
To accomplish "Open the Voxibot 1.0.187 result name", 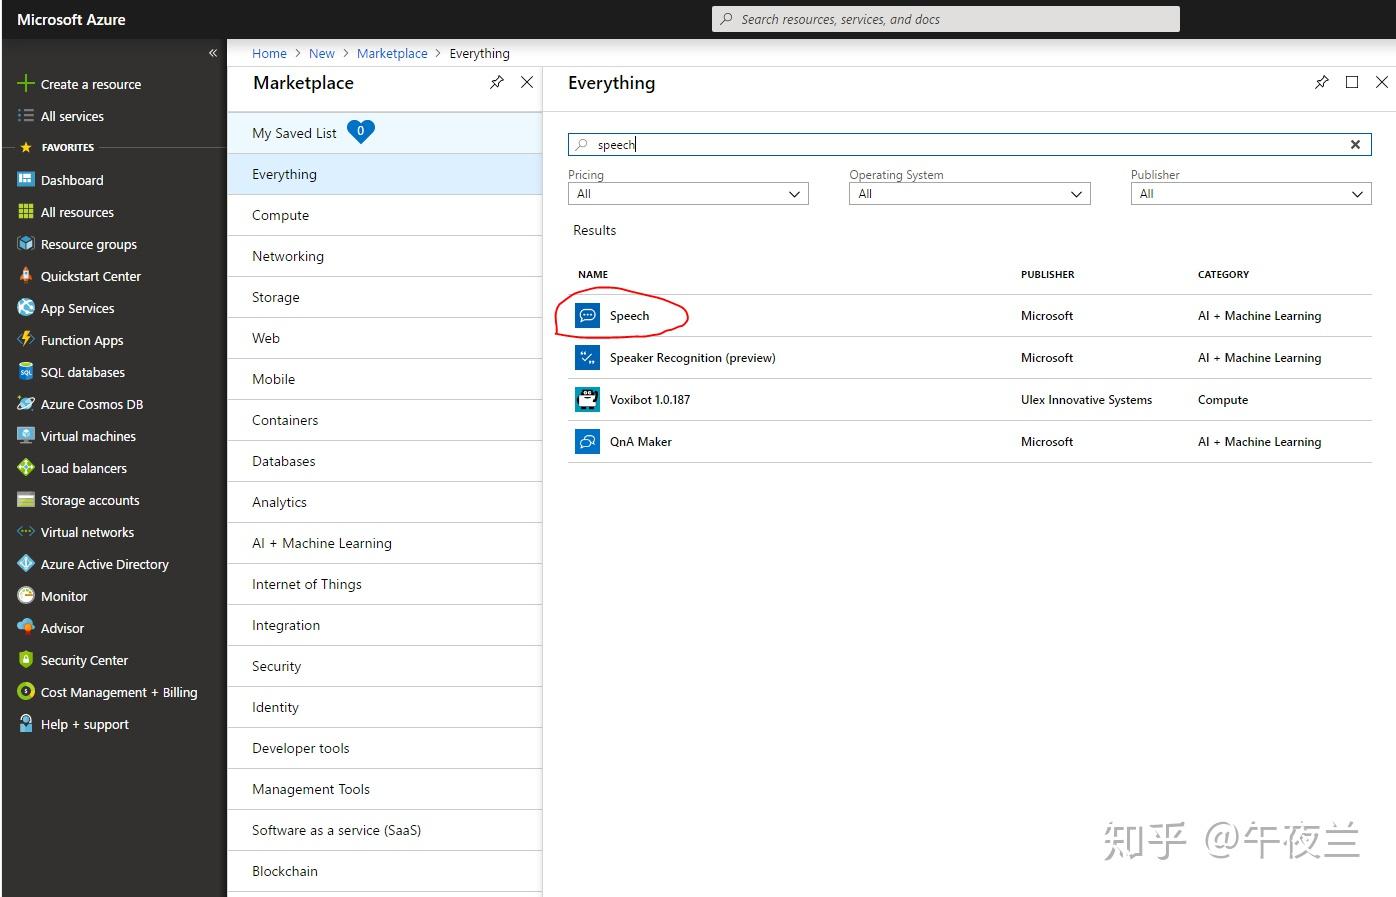I will pos(650,400).
